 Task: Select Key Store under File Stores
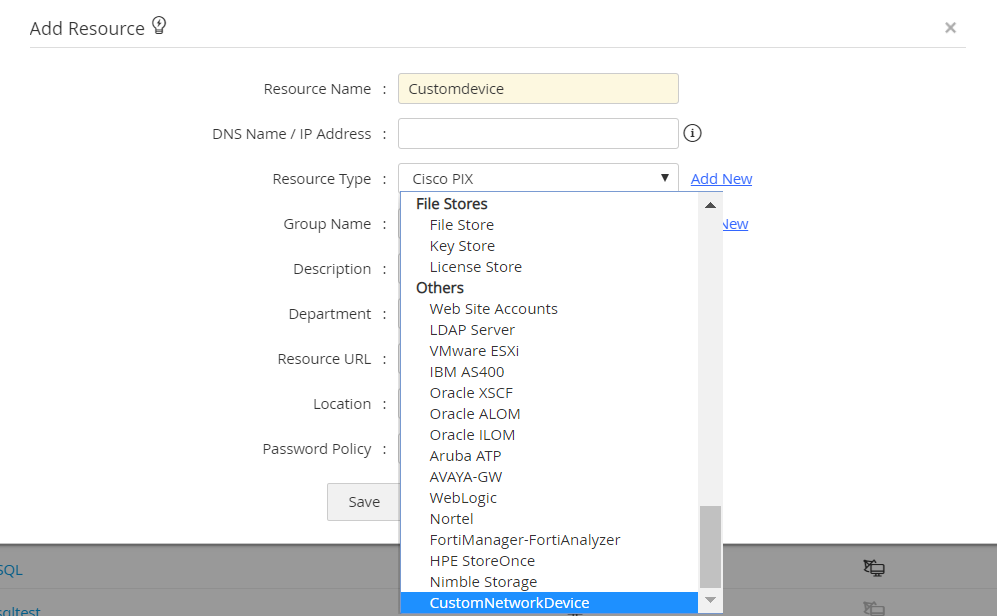462,246
